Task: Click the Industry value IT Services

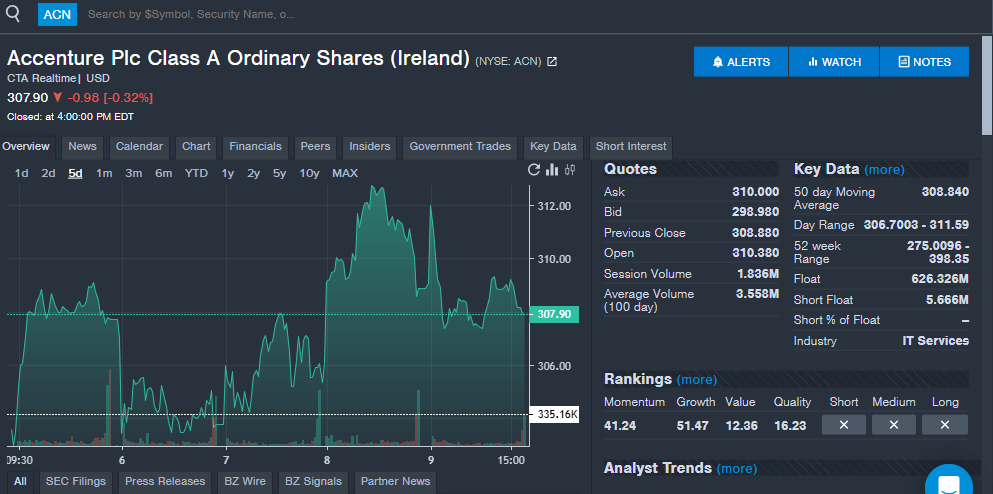Action: pos(935,341)
